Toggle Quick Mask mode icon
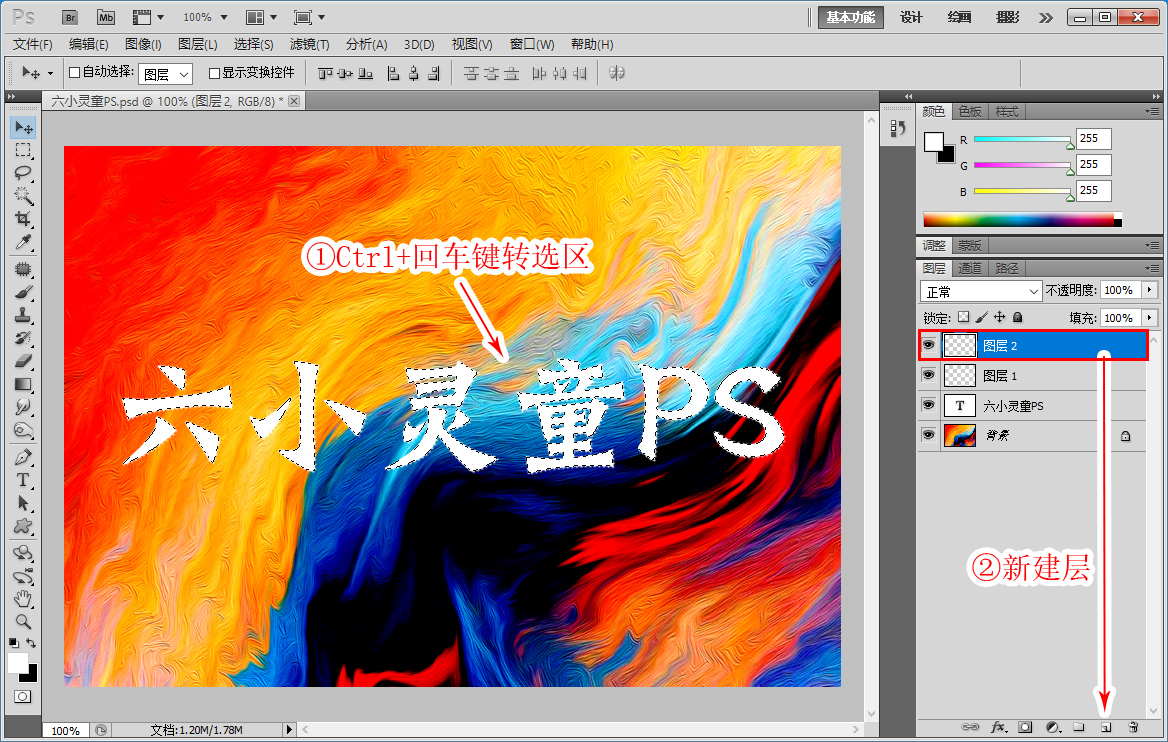Image resolution: width=1168 pixels, height=742 pixels. click(x=23, y=697)
